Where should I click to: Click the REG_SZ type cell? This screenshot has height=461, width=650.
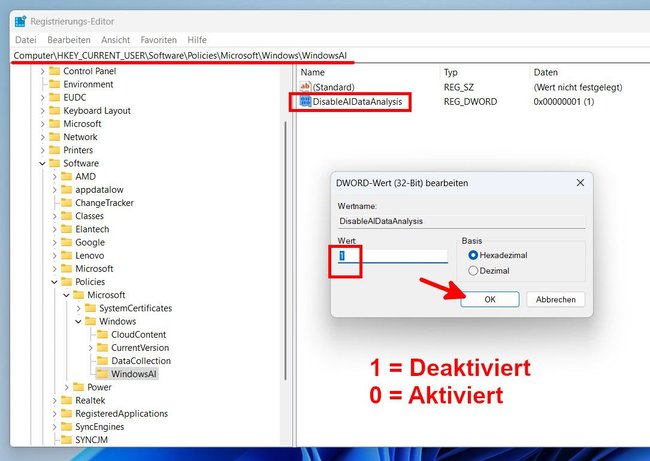point(458,87)
